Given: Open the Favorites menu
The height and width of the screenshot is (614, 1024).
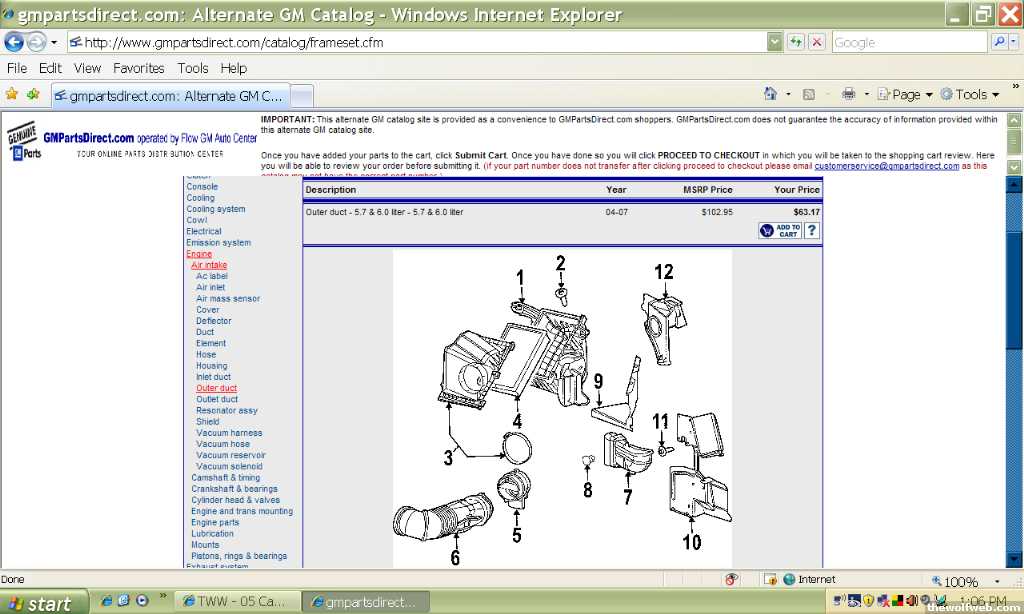Looking at the screenshot, I should 138,68.
